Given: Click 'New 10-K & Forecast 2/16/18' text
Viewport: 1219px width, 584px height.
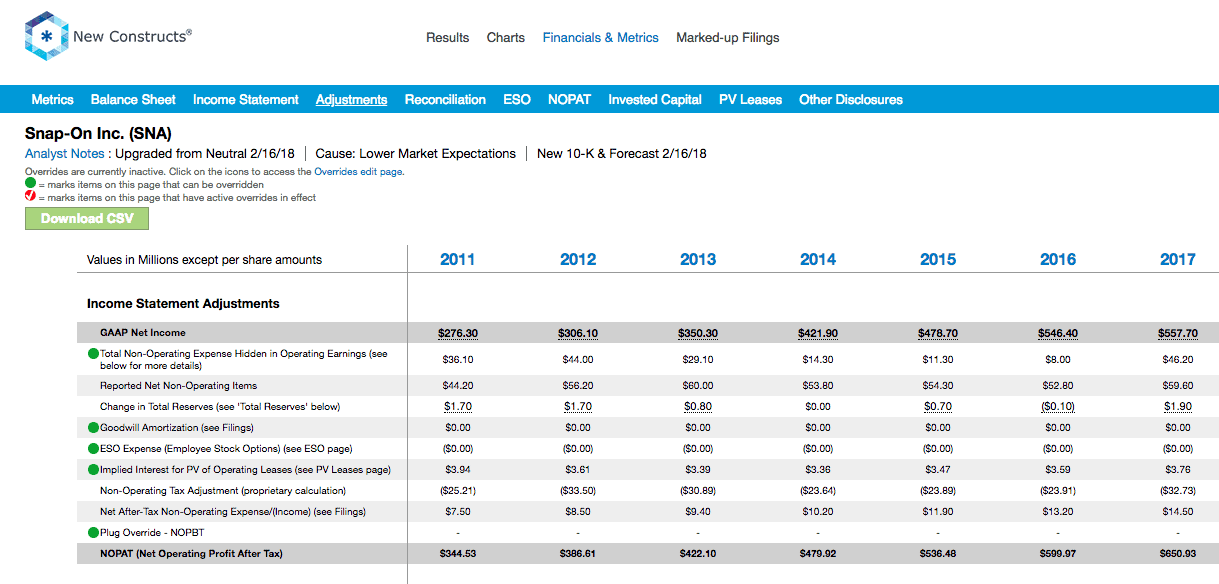Looking at the screenshot, I should 622,154.
